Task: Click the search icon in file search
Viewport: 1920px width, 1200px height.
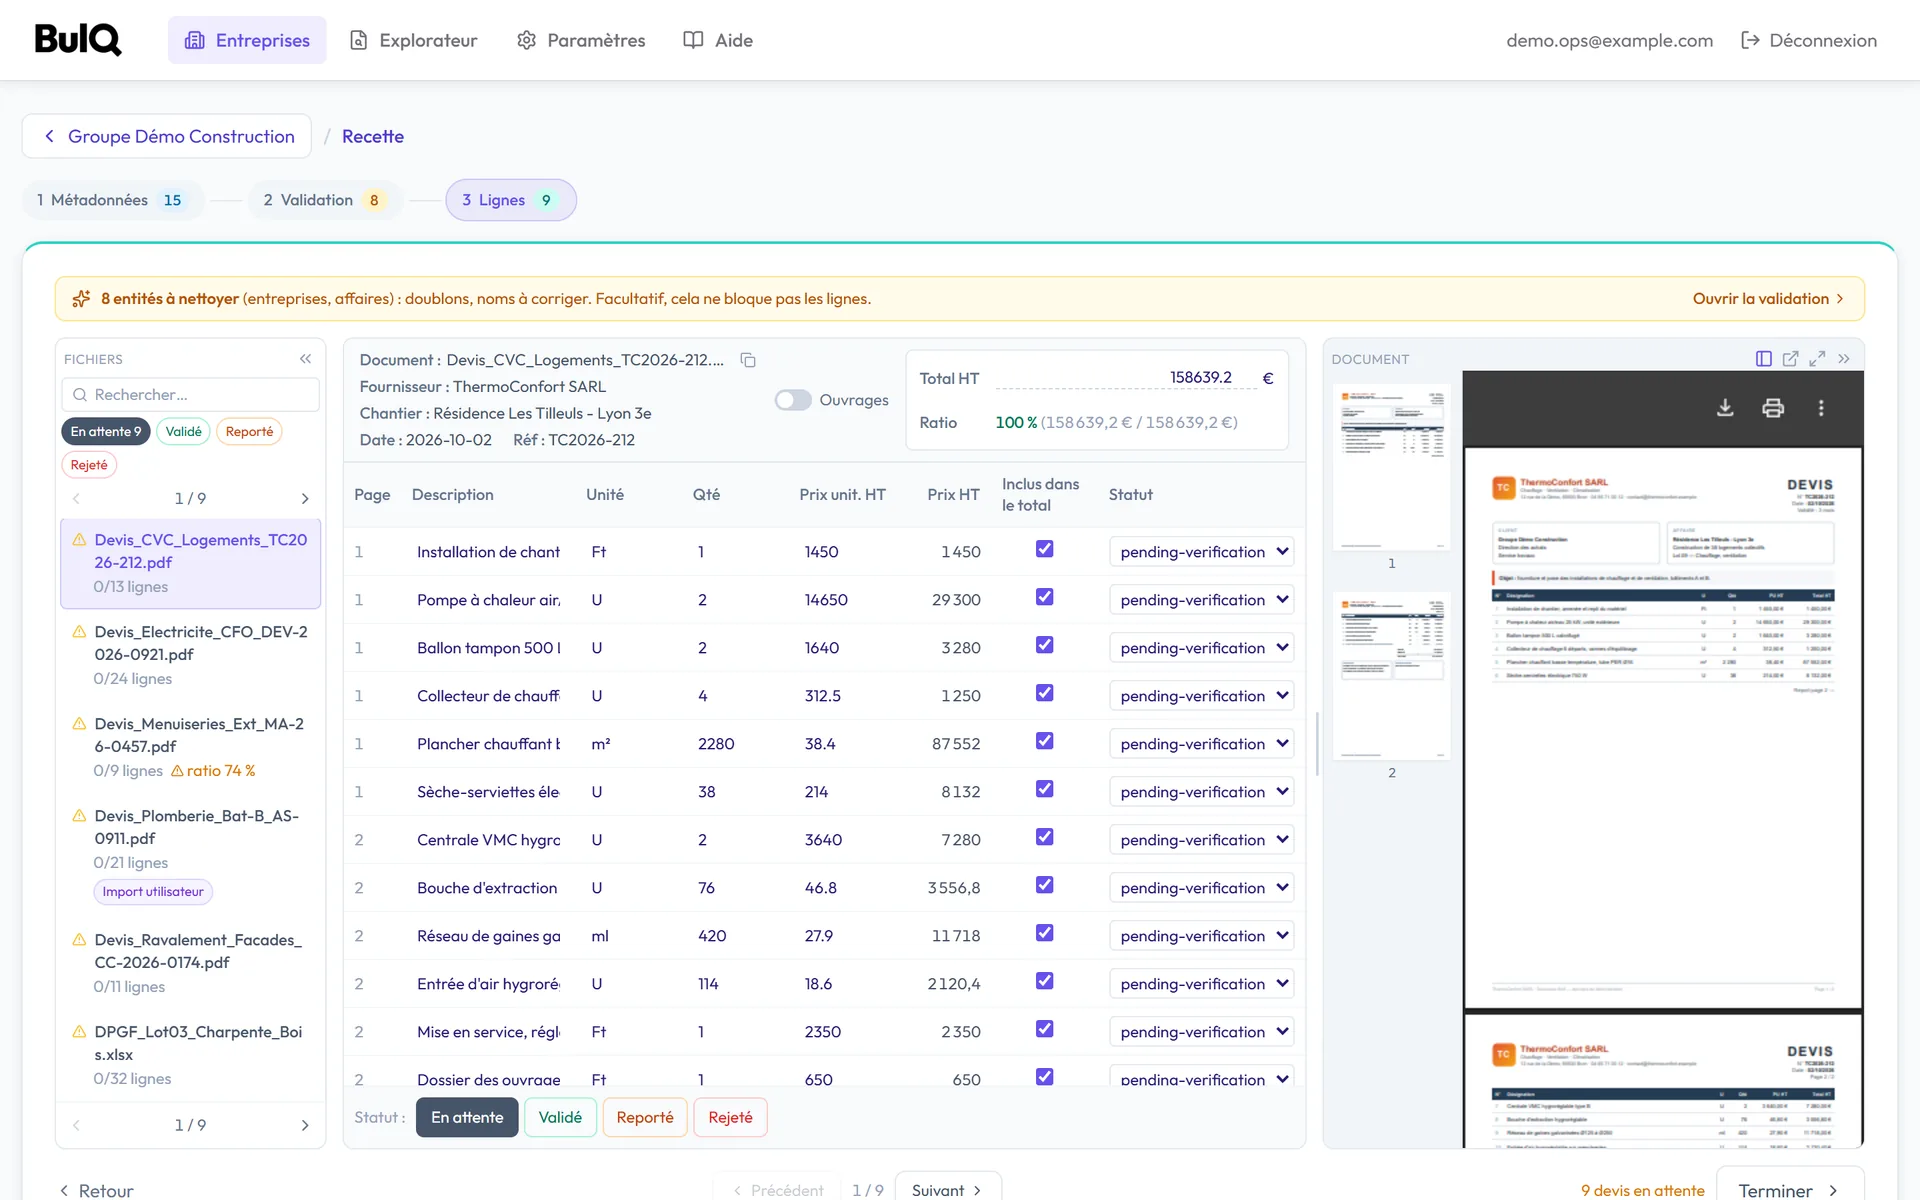Action: click(x=80, y=395)
